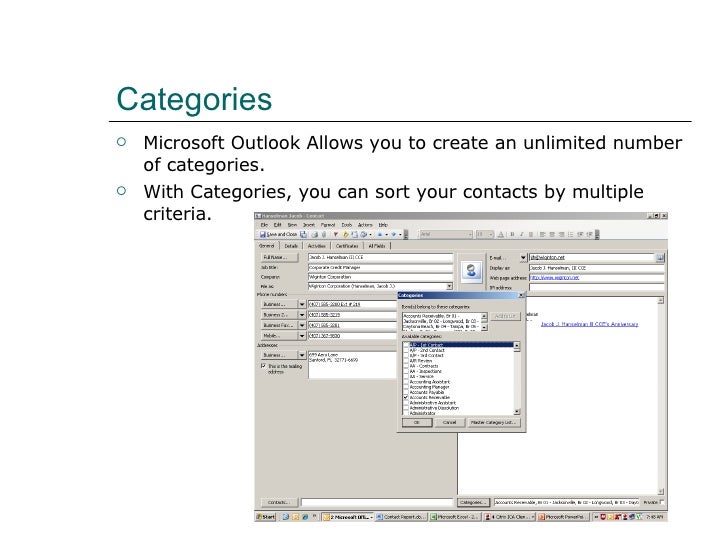The height and width of the screenshot is (546, 728).
Task: Click the Bullets list icon
Action: point(571,234)
